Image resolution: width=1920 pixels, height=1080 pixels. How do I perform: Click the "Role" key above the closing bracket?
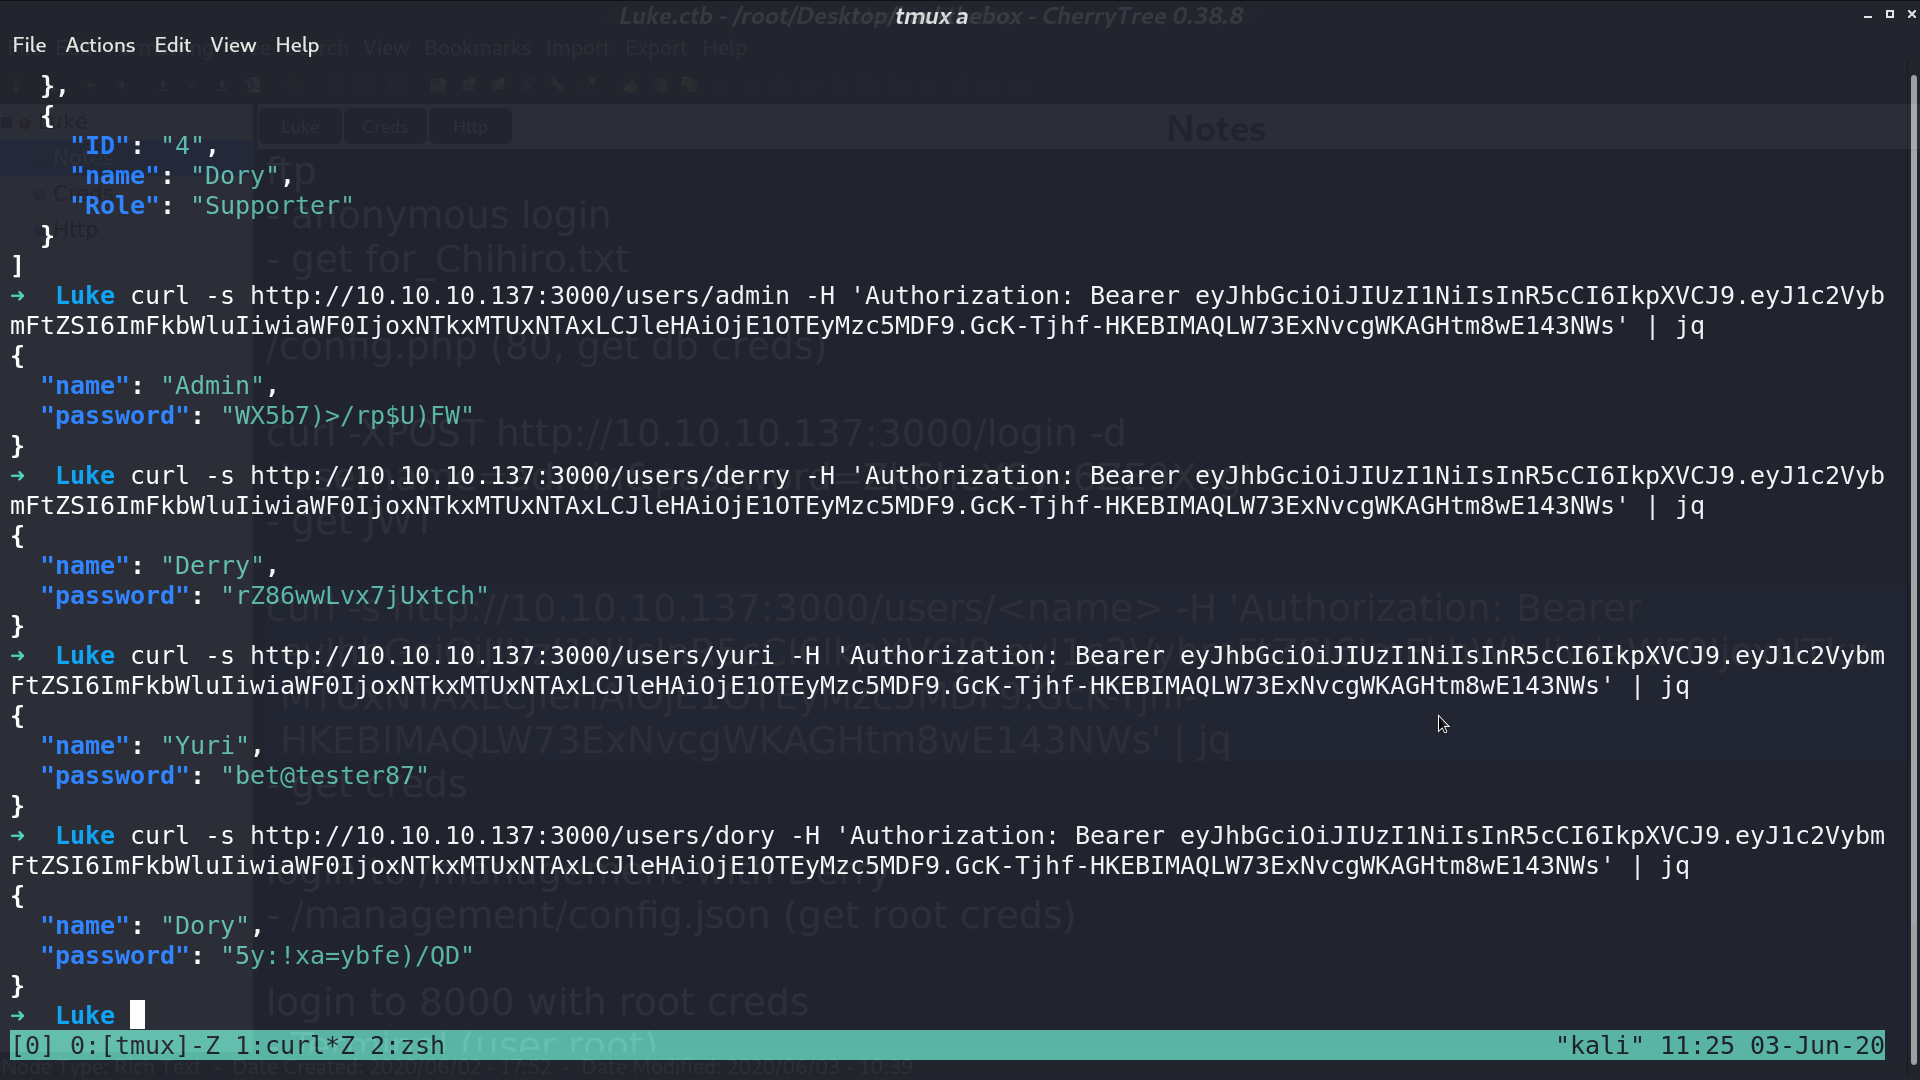[115, 206]
